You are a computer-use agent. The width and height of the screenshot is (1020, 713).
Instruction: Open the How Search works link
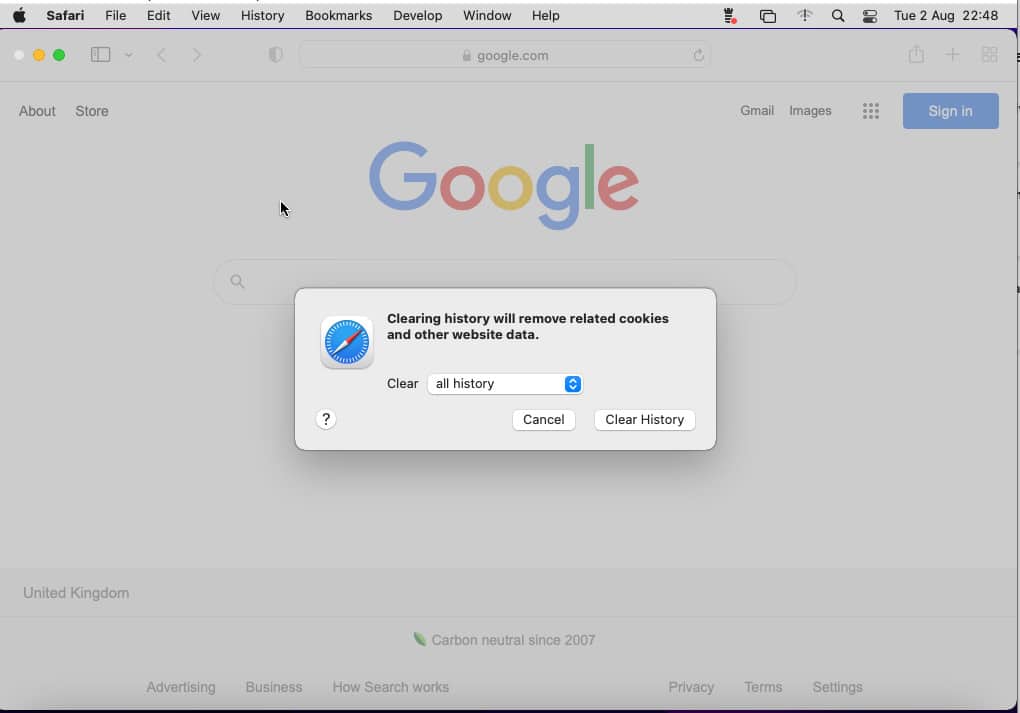391,687
